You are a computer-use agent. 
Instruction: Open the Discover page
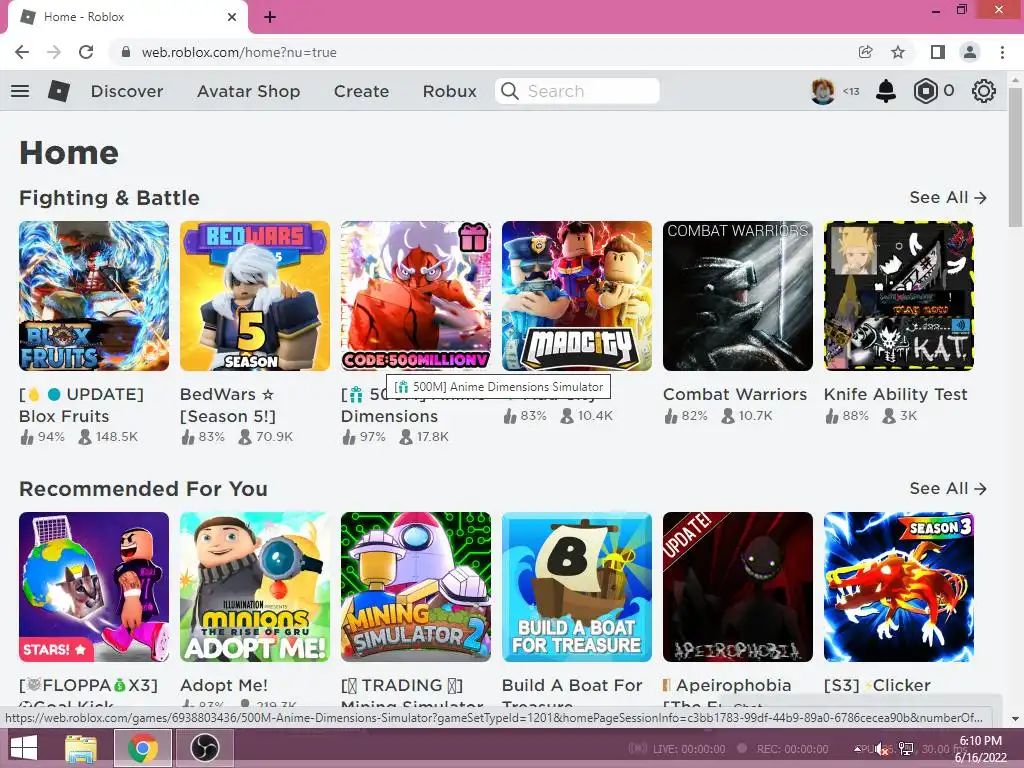(x=127, y=91)
